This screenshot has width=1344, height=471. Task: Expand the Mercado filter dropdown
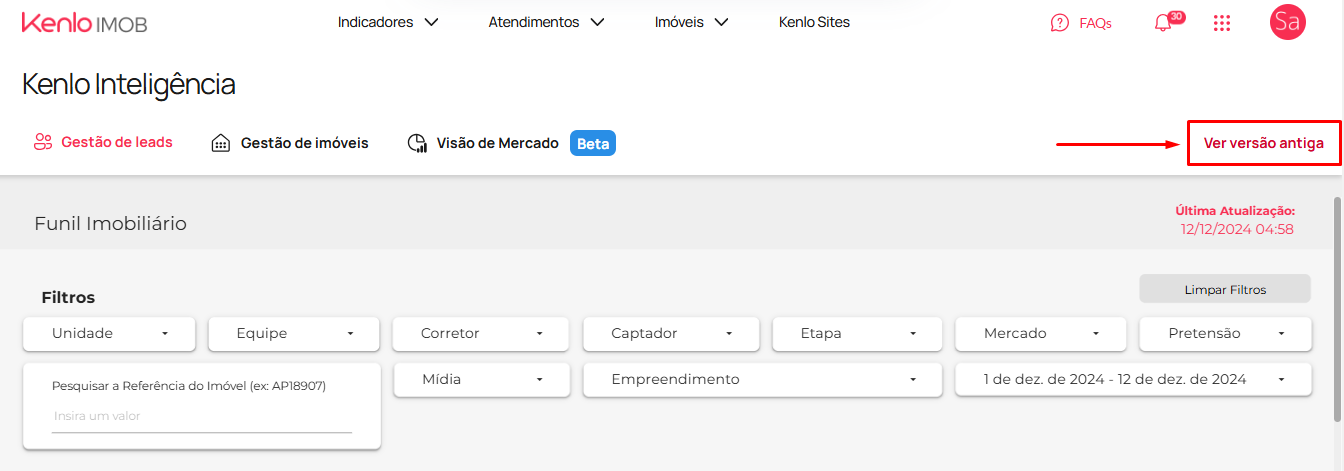tap(1041, 334)
